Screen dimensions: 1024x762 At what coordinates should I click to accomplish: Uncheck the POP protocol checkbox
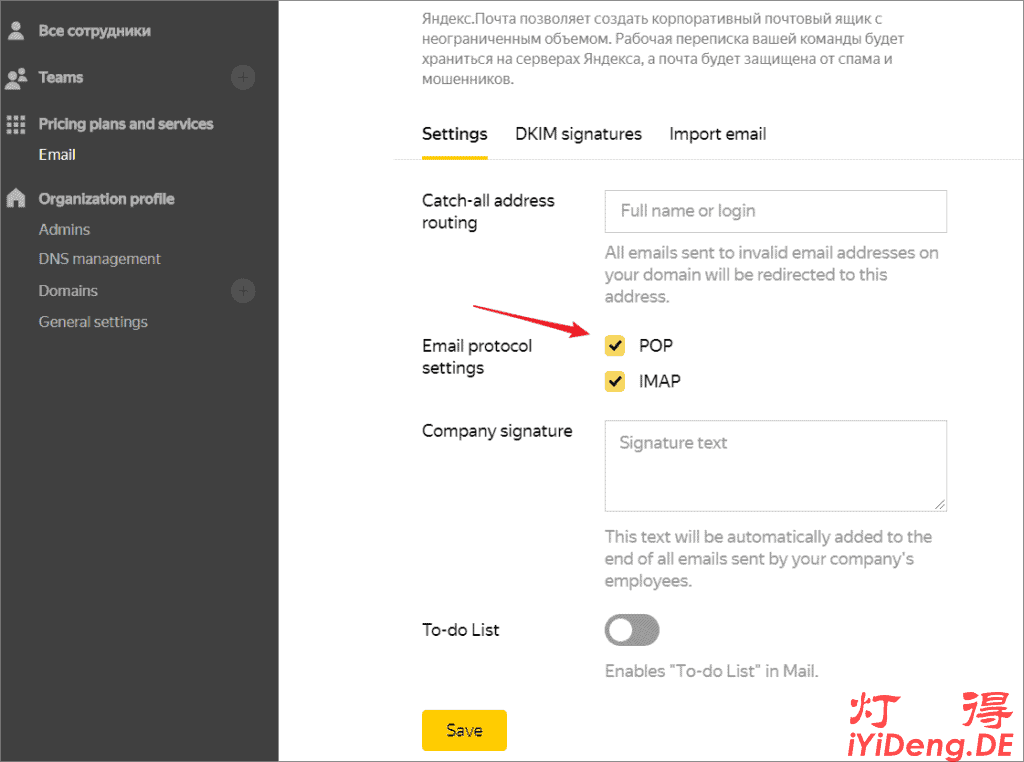point(615,346)
